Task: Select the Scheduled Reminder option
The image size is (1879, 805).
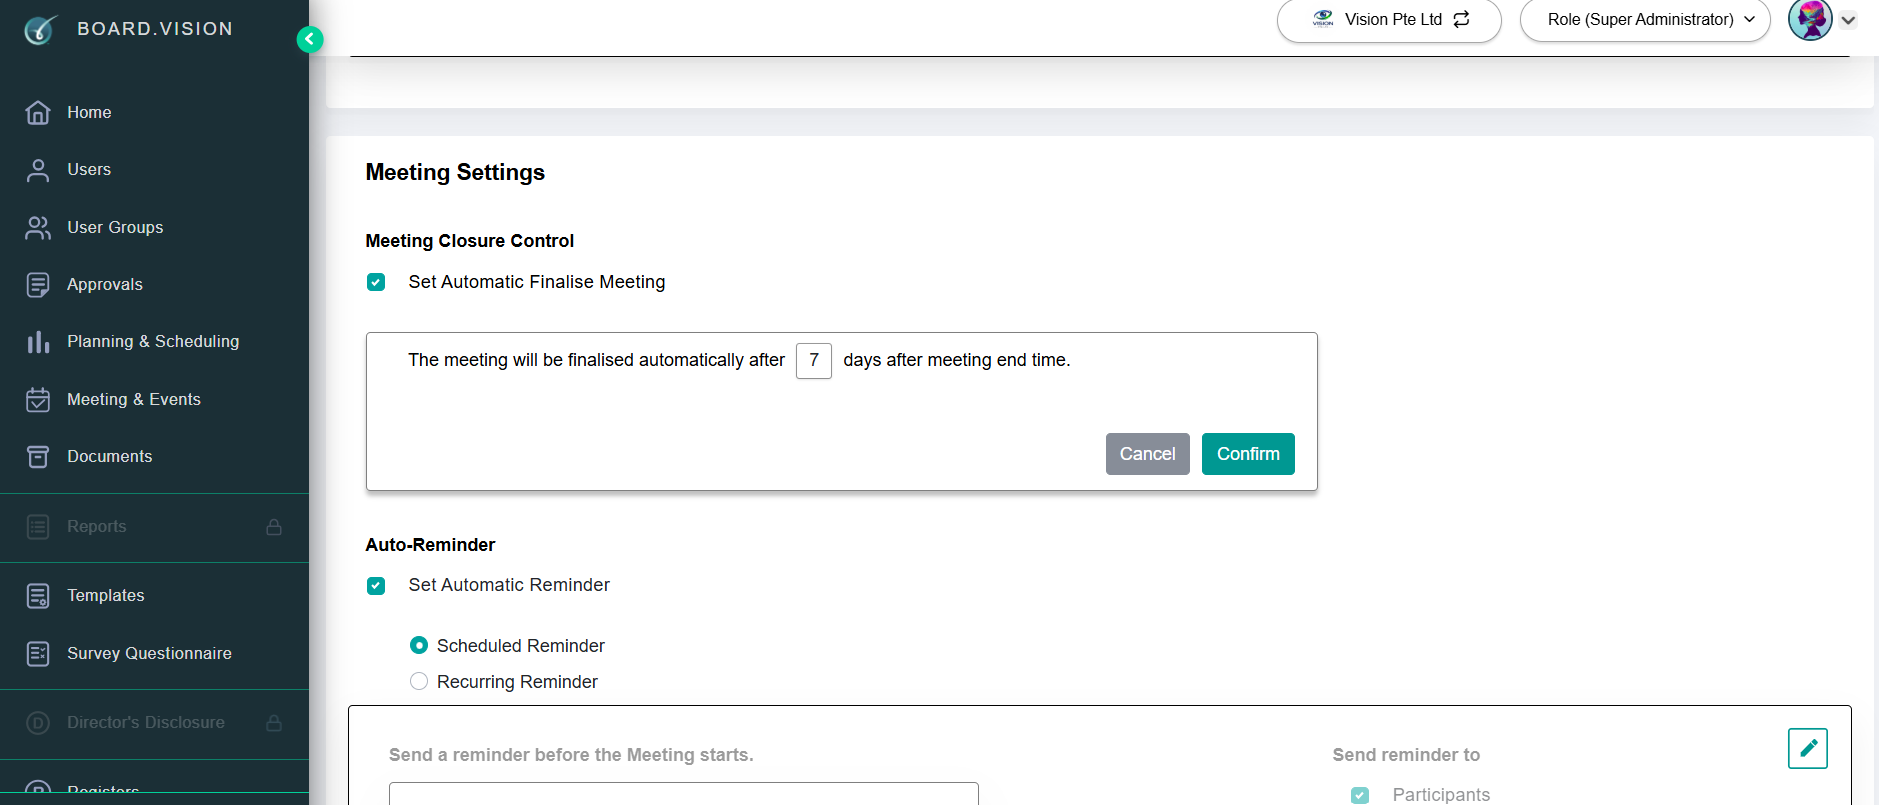Action: pyautogui.click(x=419, y=645)
